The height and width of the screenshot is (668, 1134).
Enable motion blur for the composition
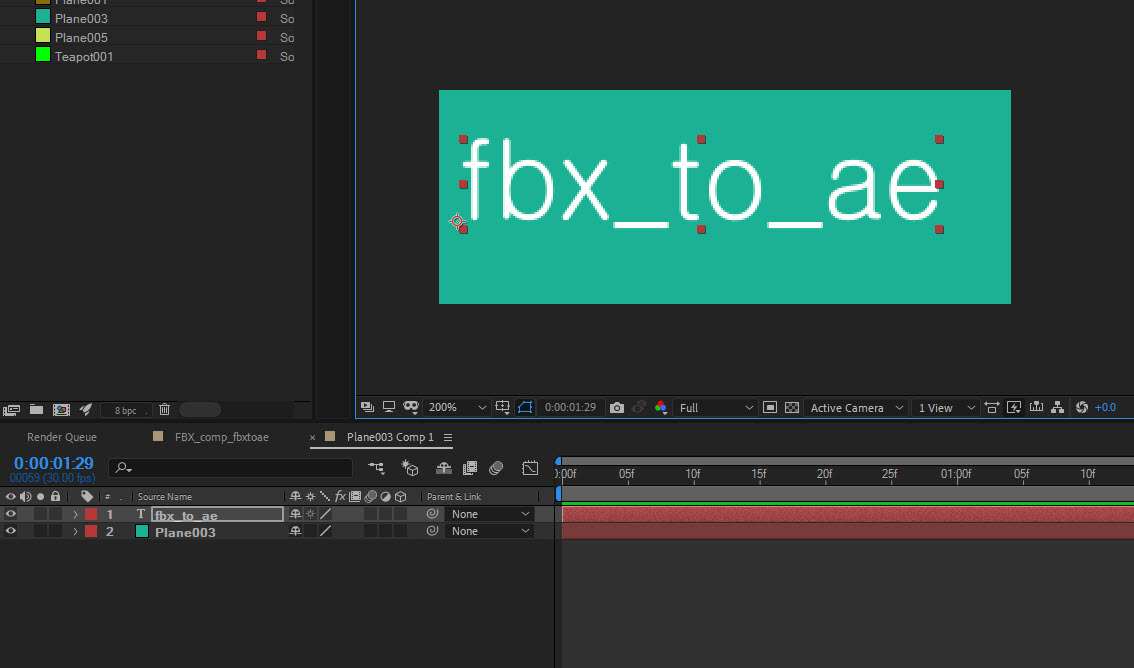[496, 468]
